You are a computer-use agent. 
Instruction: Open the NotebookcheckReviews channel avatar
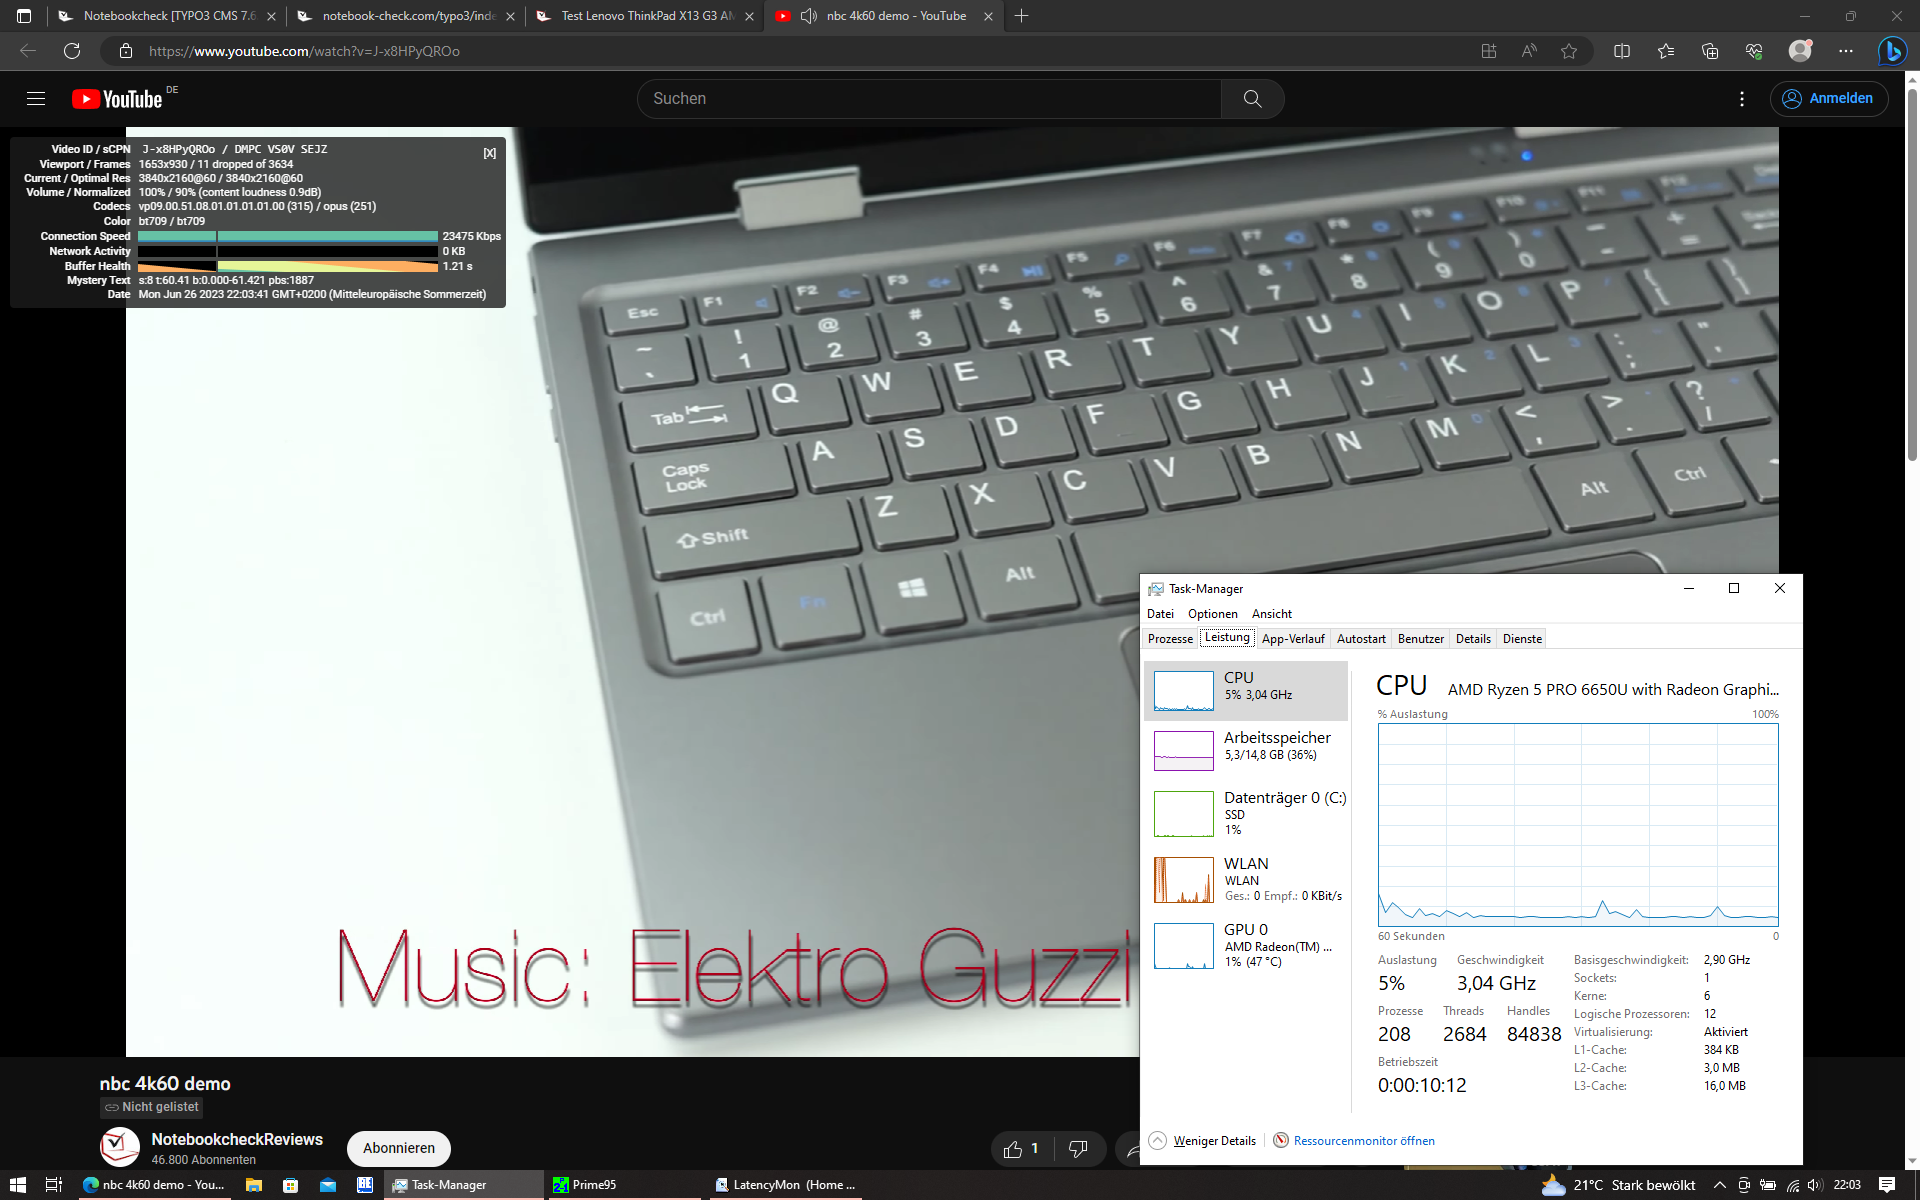pyautogui.click(x=120, y=1147)
